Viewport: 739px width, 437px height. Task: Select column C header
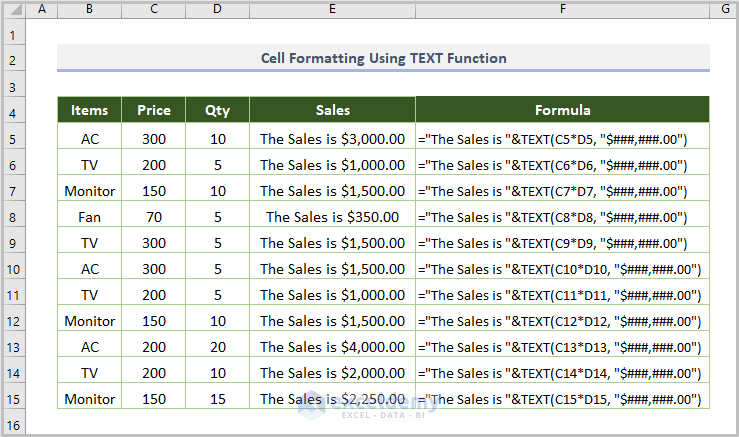pyautogui.click(x=154, y=9)
